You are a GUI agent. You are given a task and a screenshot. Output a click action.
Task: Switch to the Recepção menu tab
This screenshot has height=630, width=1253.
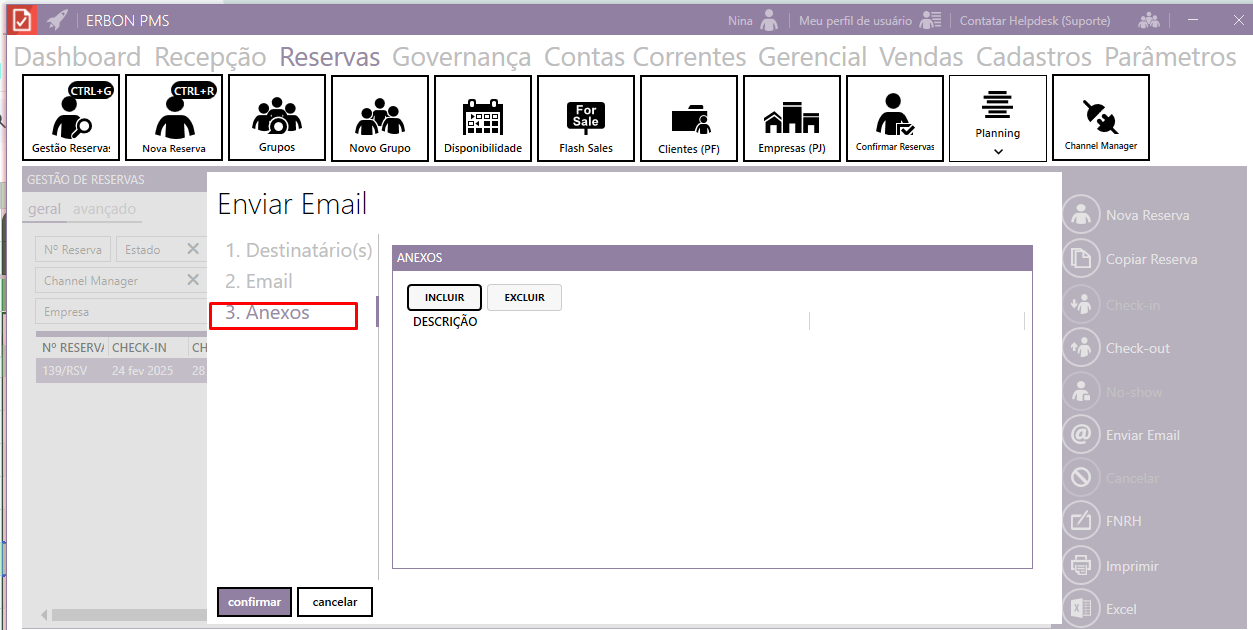210,57
